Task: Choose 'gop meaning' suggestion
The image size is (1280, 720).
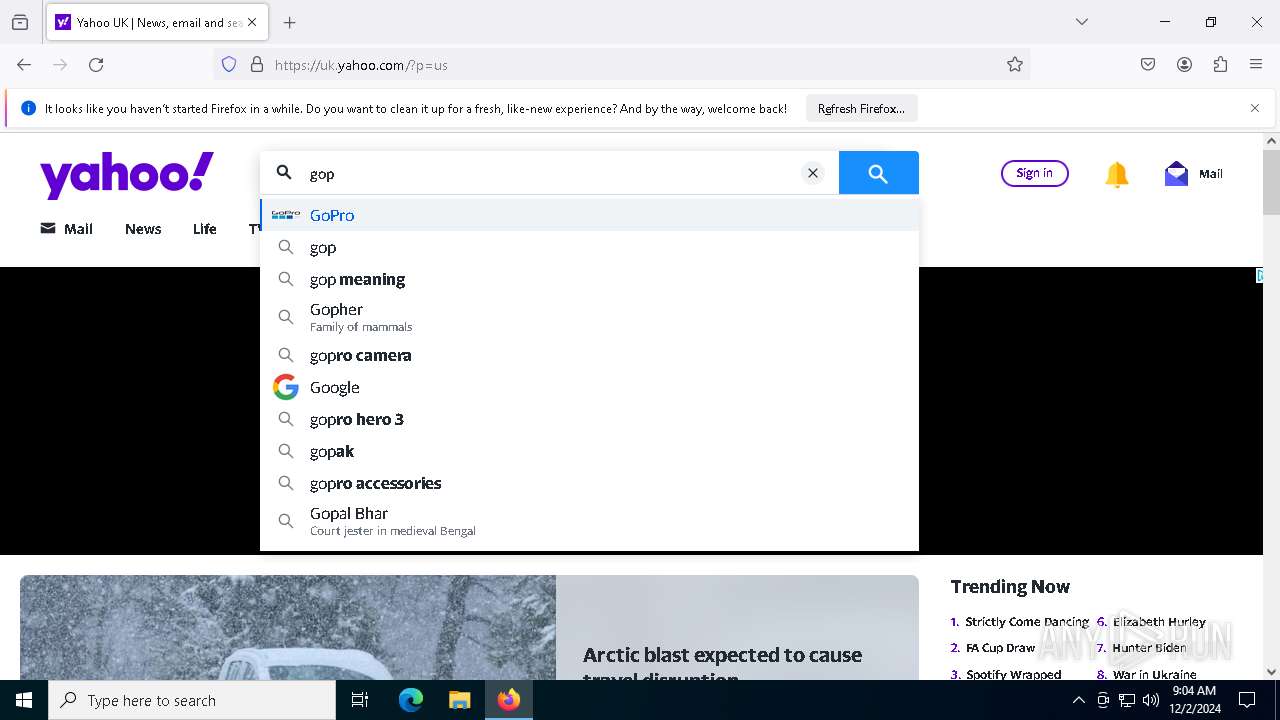Action: pos(589,279)
